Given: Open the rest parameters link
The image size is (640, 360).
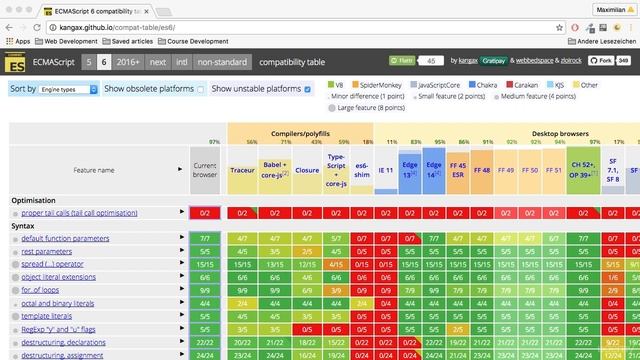Looking at the screenshot, I should tap(47, 251).
